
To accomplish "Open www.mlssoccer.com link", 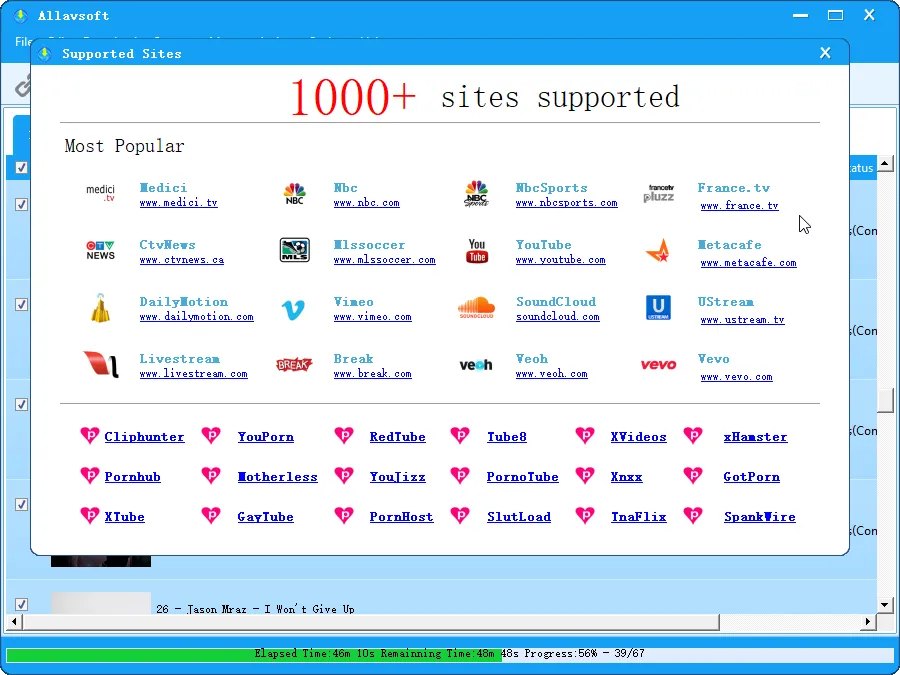I will click(x=385, y=259).
